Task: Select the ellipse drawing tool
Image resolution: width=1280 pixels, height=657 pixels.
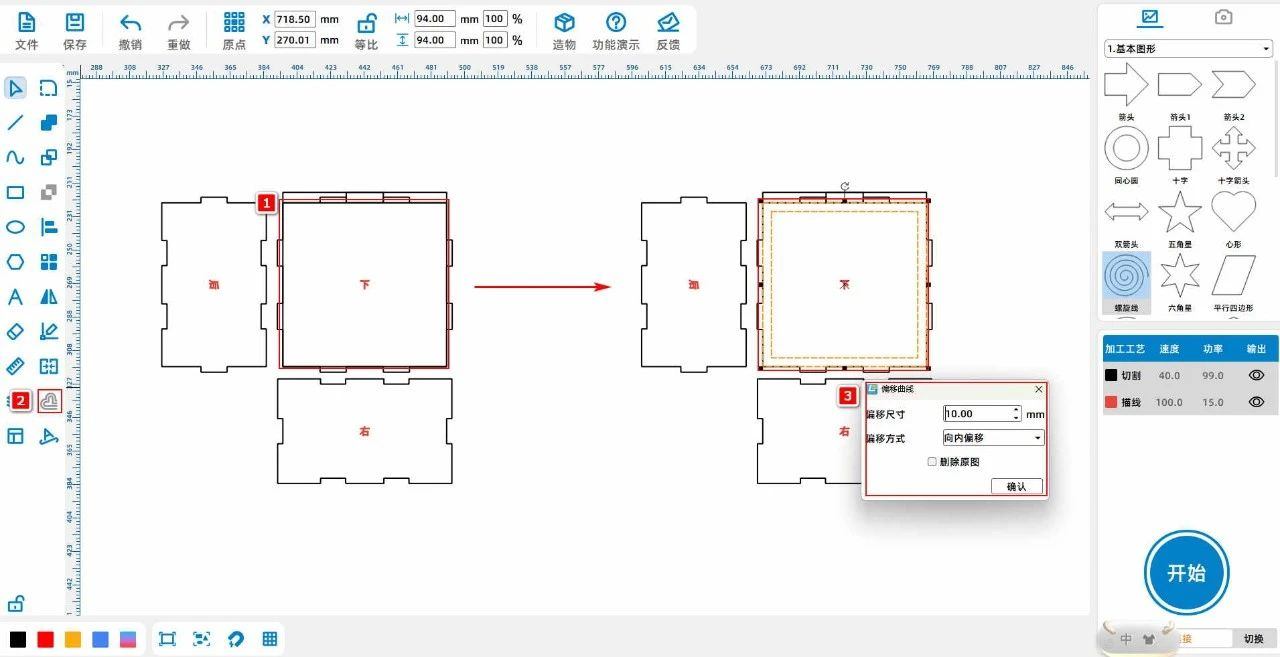Action: [x=15, y=227]
